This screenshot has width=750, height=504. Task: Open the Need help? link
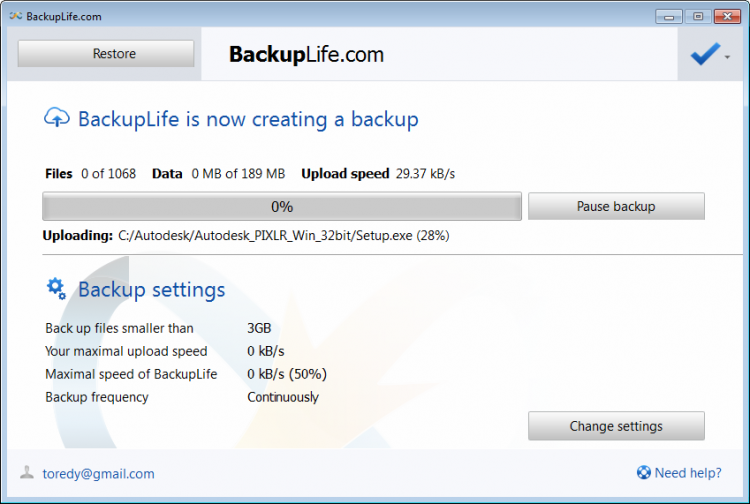coord(687,473)
